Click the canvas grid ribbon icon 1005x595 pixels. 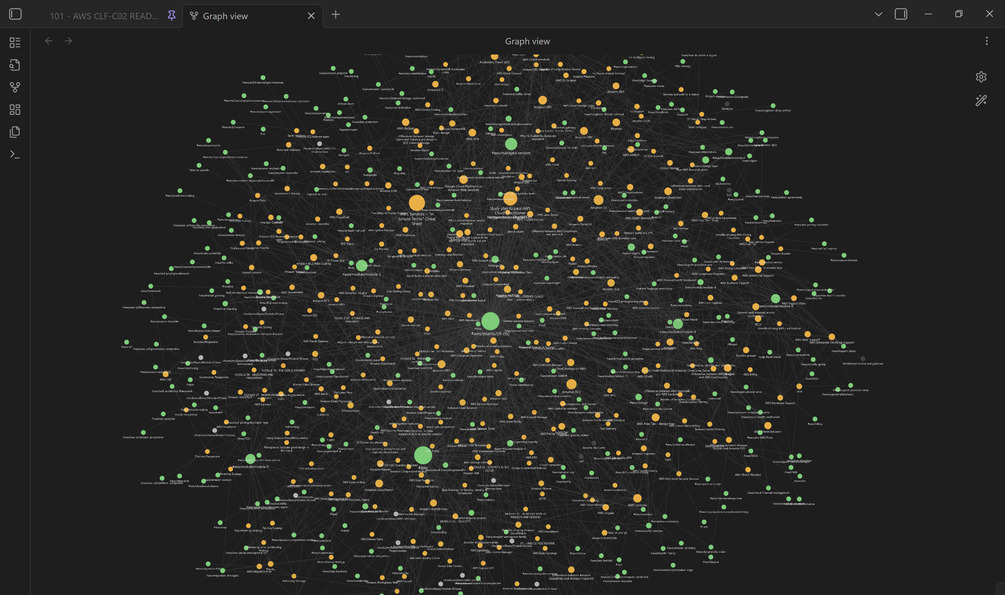(x=15, y=110)
